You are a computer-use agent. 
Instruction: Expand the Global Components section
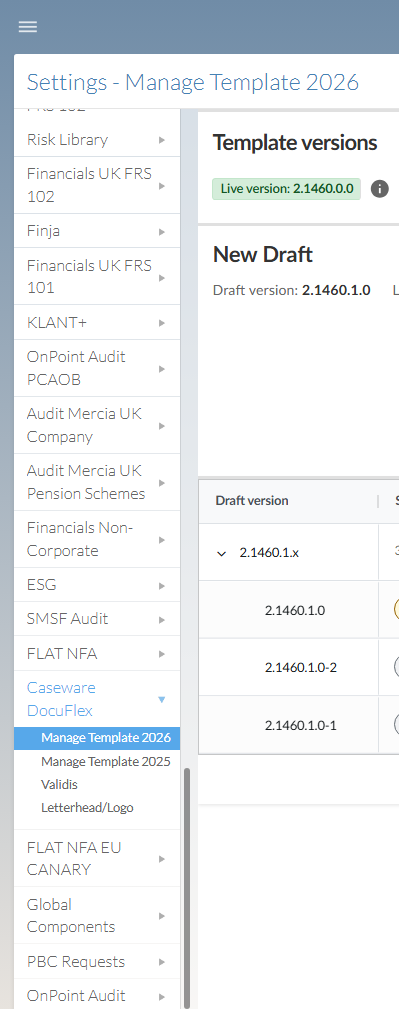[97, 916]
